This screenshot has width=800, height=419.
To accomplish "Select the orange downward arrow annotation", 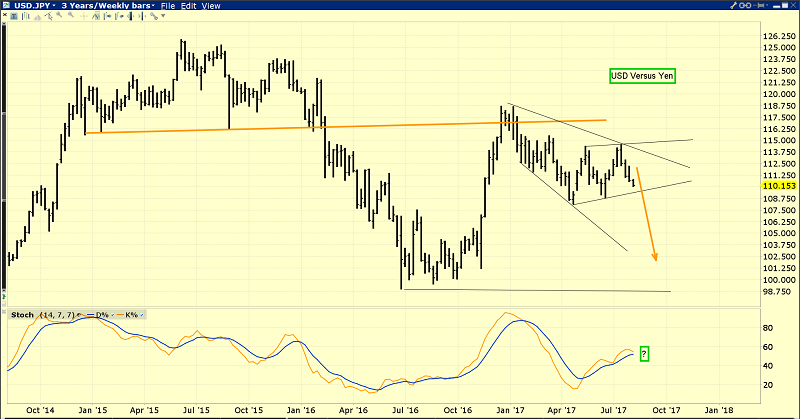I will click(648, 215).
